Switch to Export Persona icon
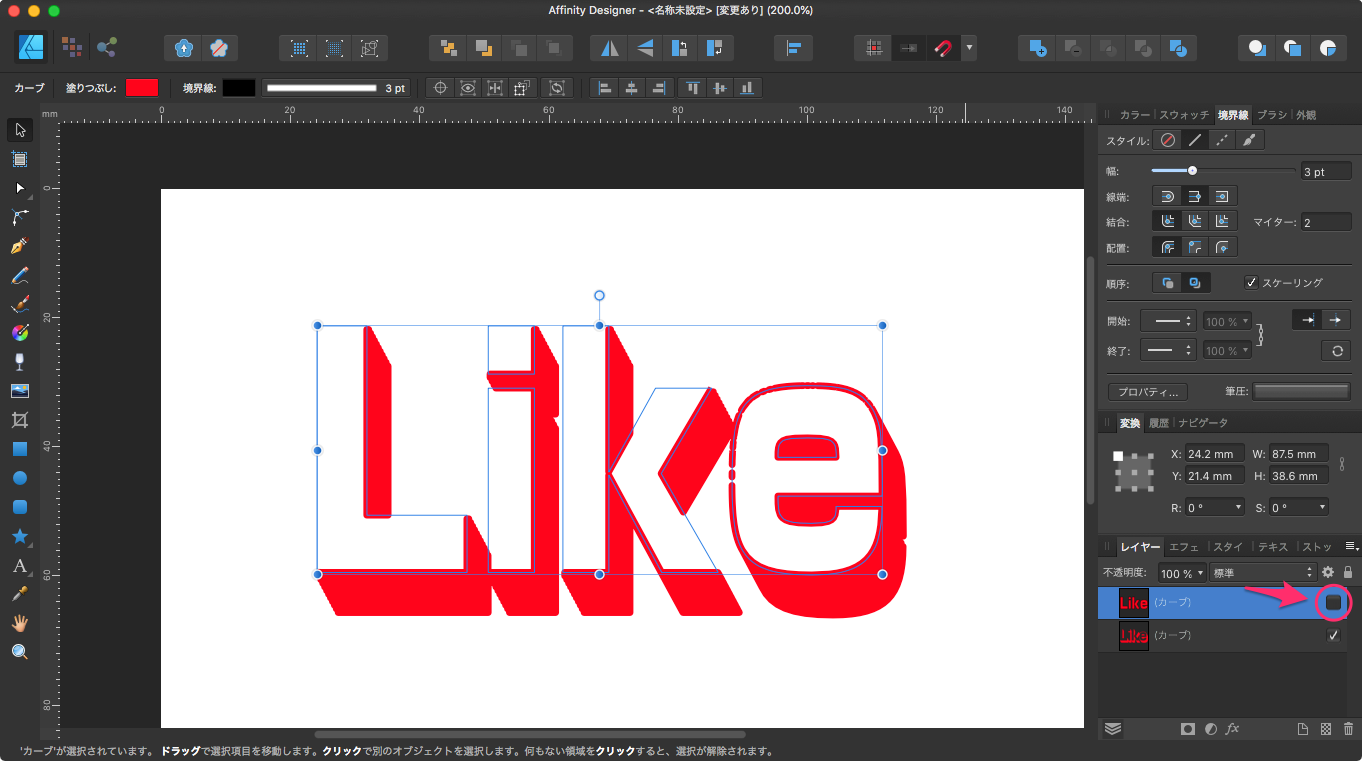 coord(107,47)
